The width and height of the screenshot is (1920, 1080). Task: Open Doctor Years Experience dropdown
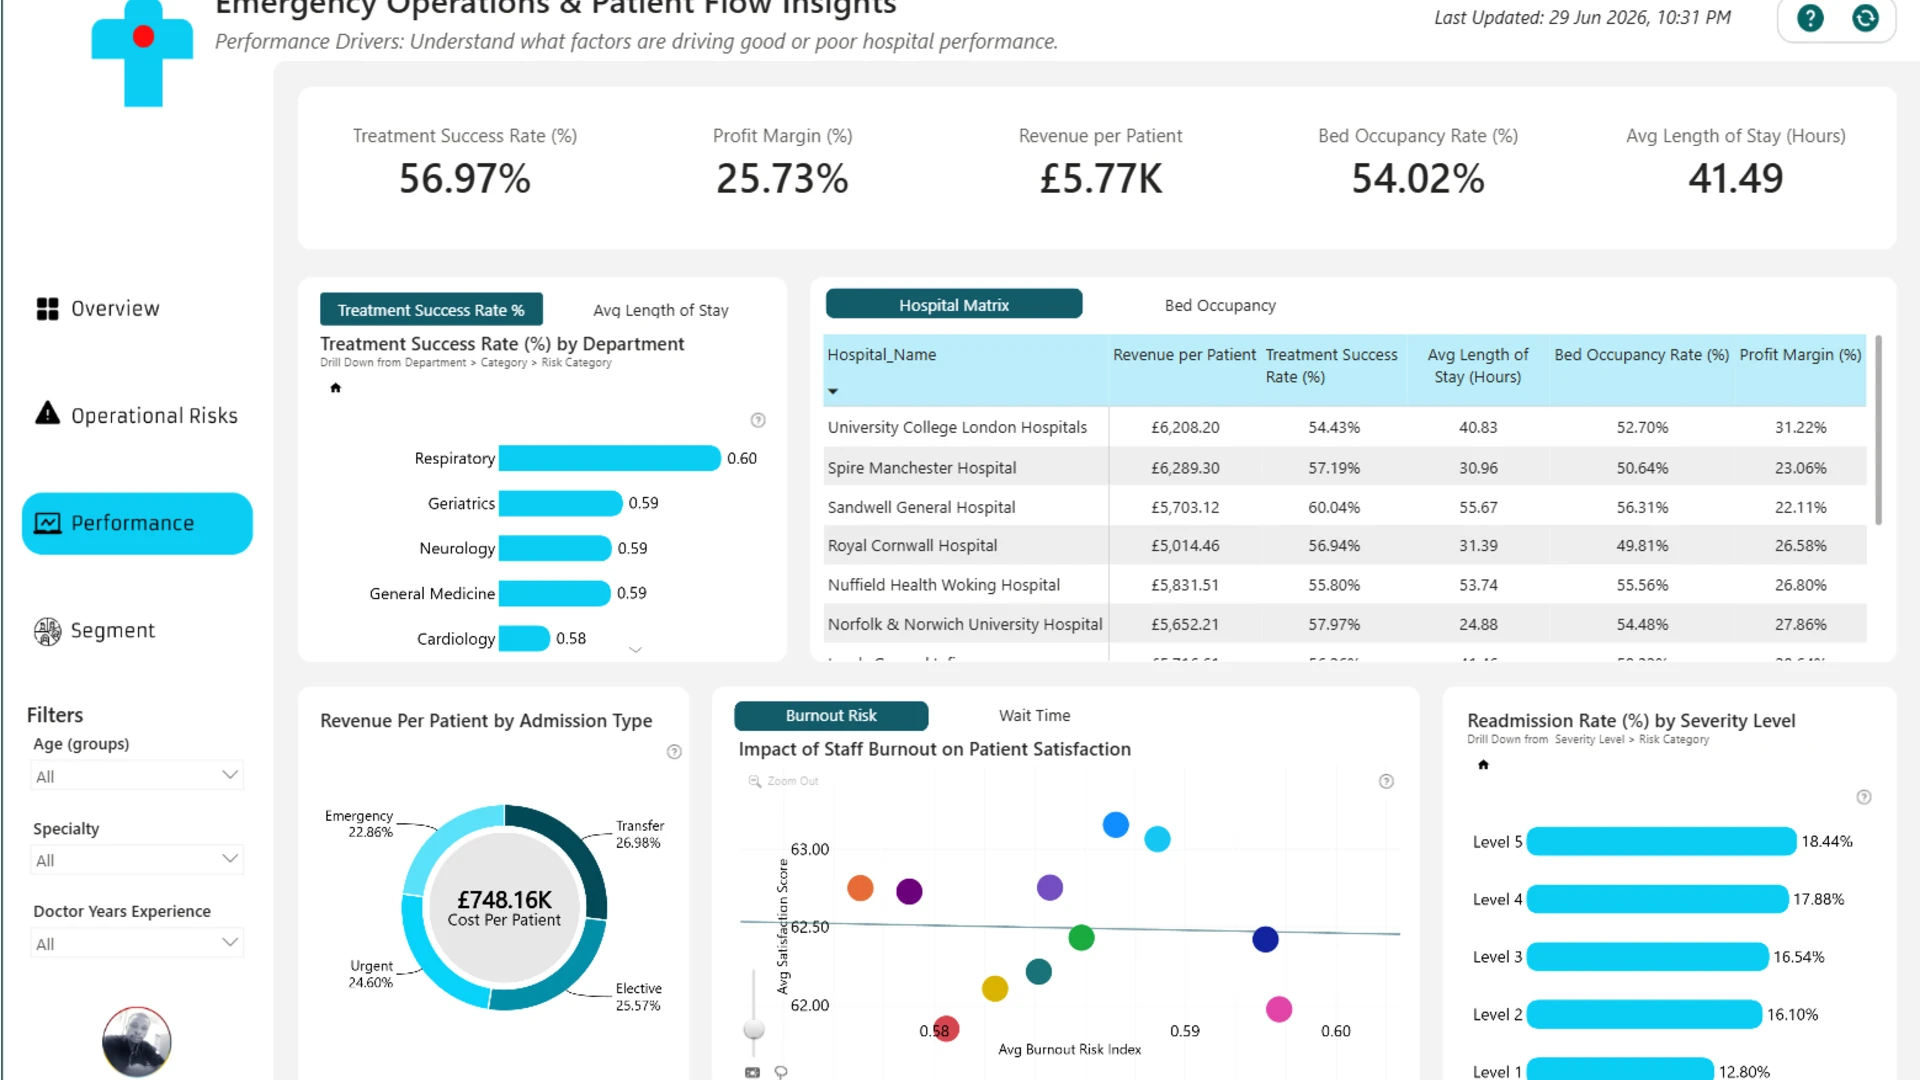tap(137, 943)
